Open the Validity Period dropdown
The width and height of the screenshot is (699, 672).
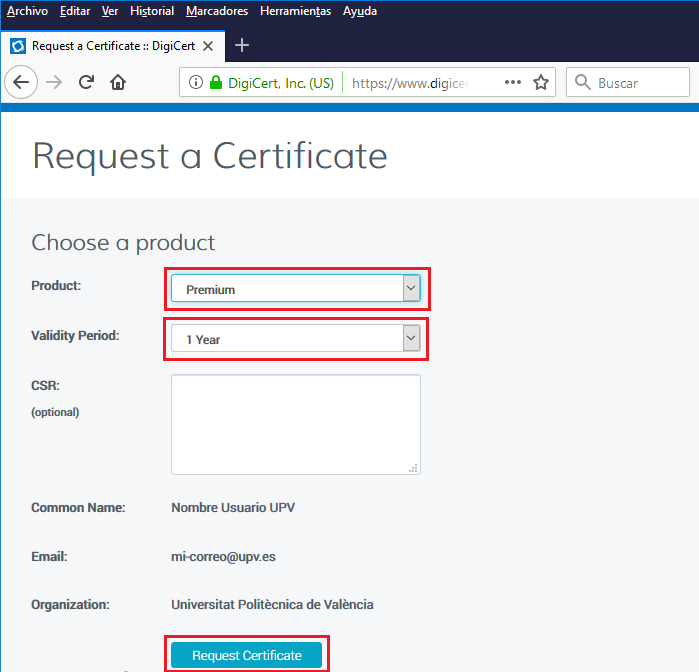tap(295, 339)
